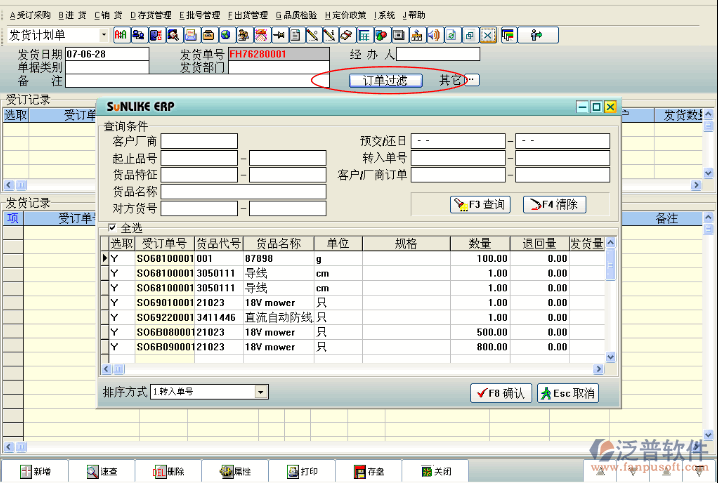Viewport: 719px width, 483px height.
Task: Open the 排序方式 sort order dropdown
Action: click(x=260, y=393)
